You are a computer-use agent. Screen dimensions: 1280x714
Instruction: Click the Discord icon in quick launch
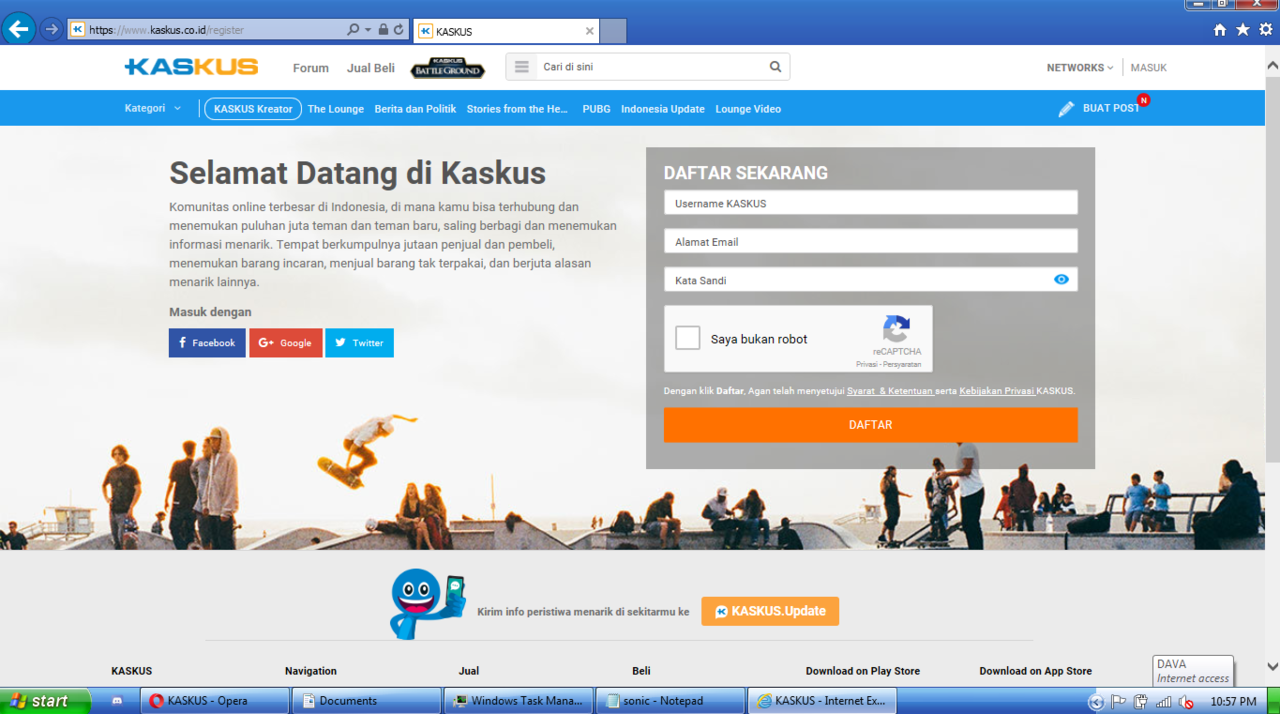[x=117, y=701]
